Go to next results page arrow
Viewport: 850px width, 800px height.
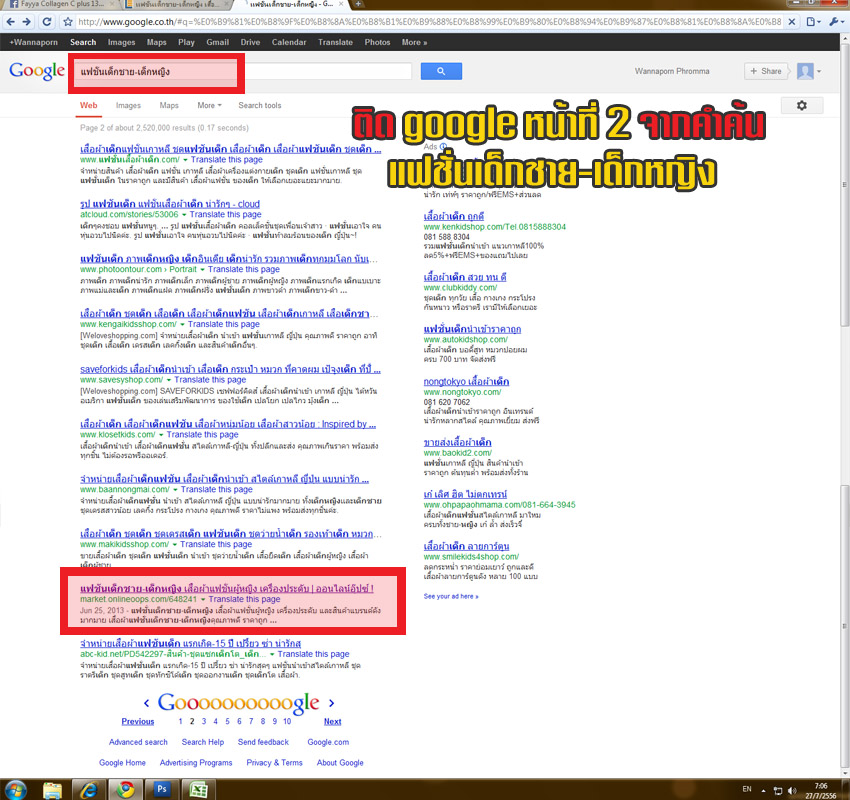pyautogui.click(x=331, y=703)
